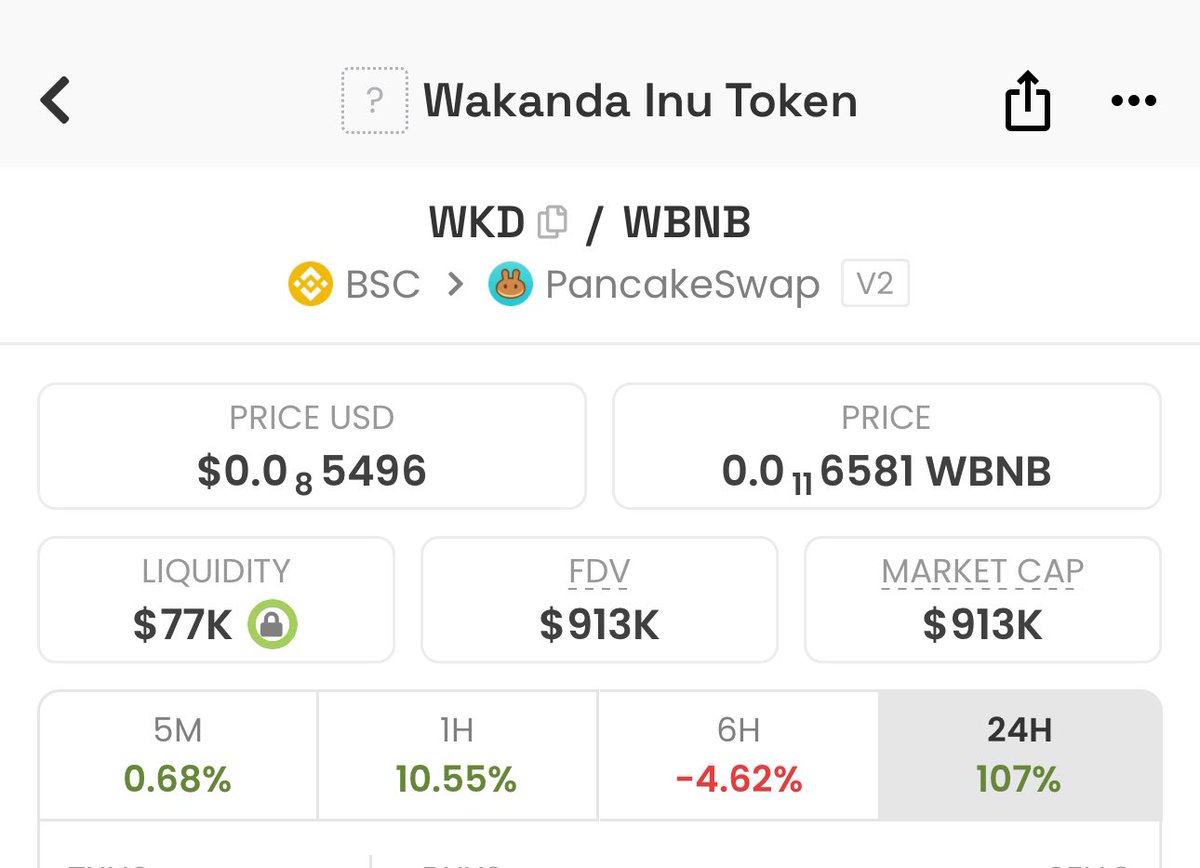Tap the BSC chain logo
1200x868 pixels.
coord(310,285)
